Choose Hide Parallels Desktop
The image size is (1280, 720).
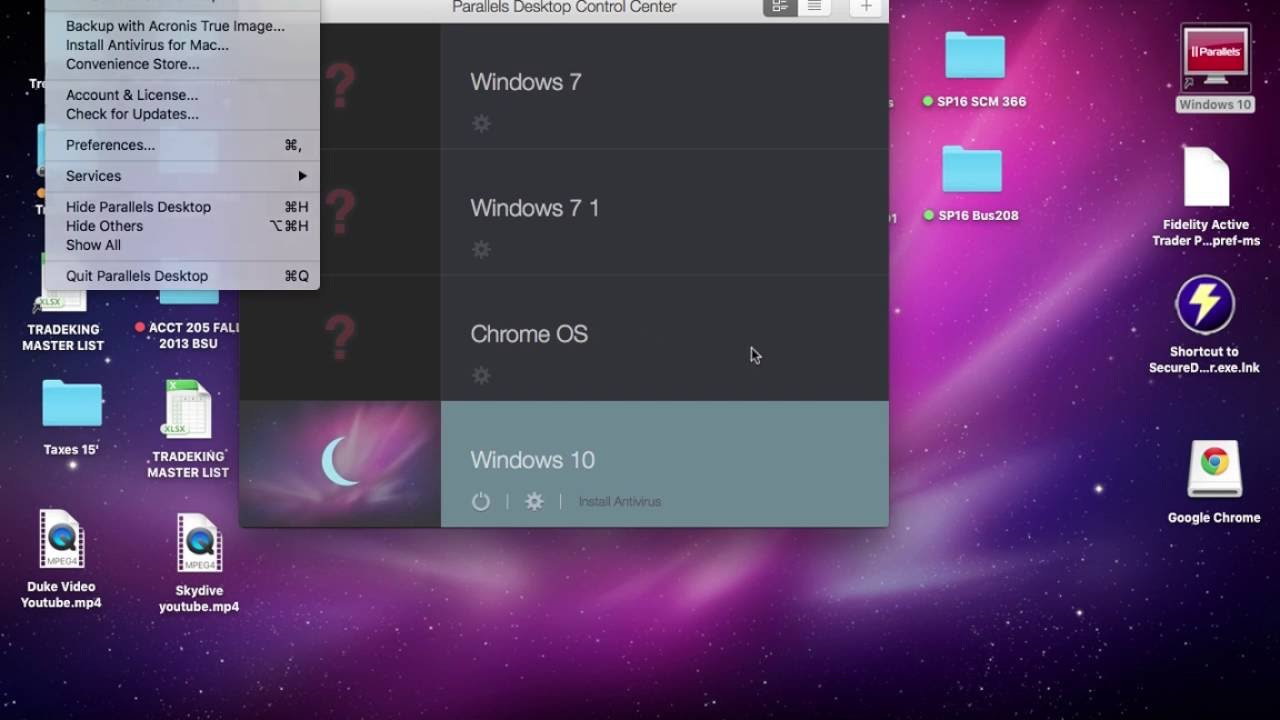click(182, 207)
